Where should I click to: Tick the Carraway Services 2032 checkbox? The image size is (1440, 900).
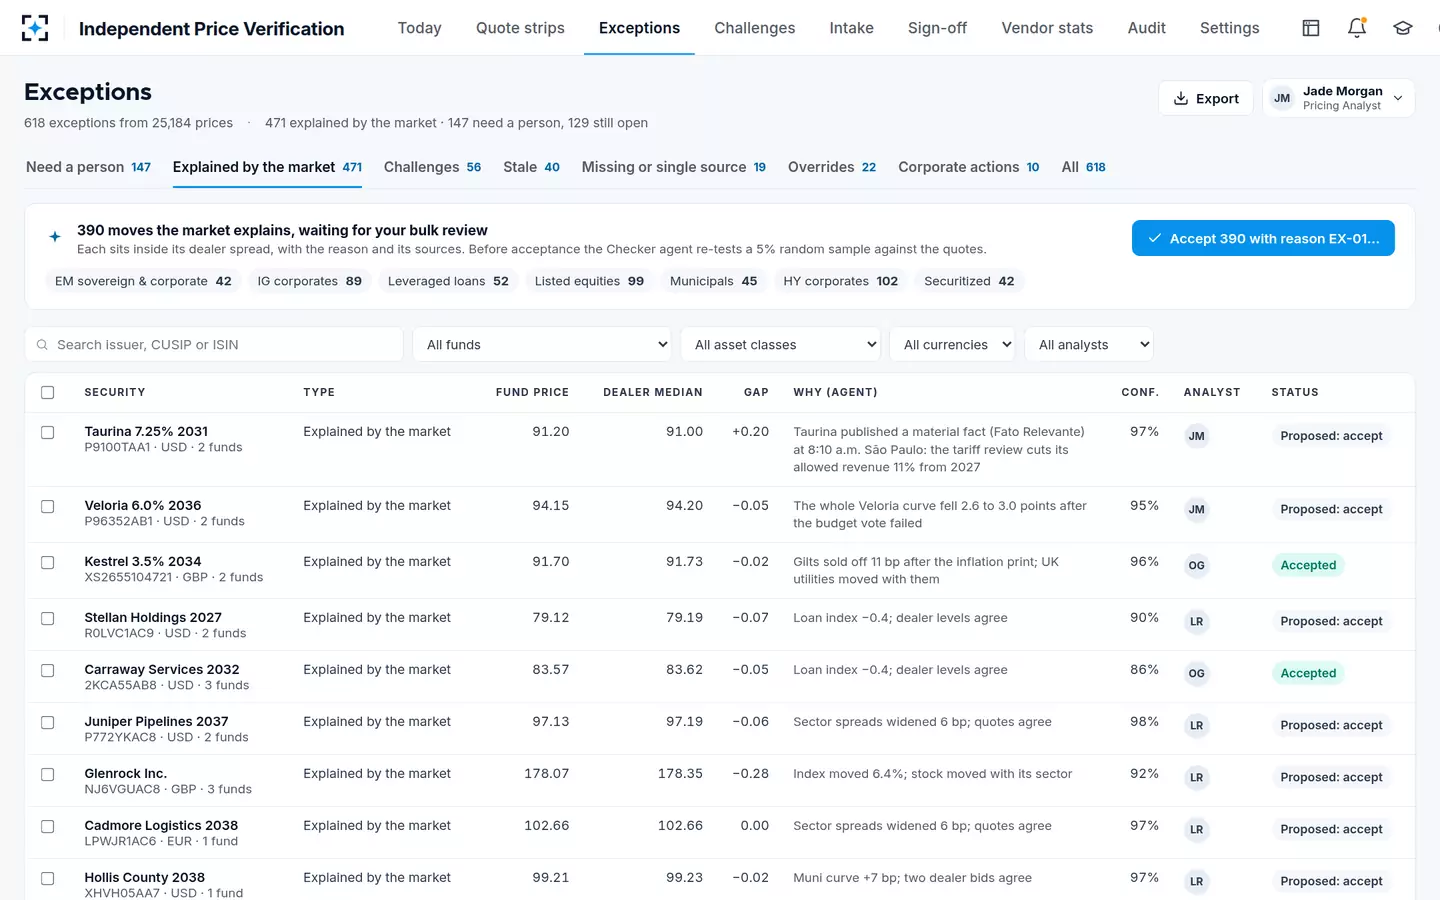pos(47,671)
